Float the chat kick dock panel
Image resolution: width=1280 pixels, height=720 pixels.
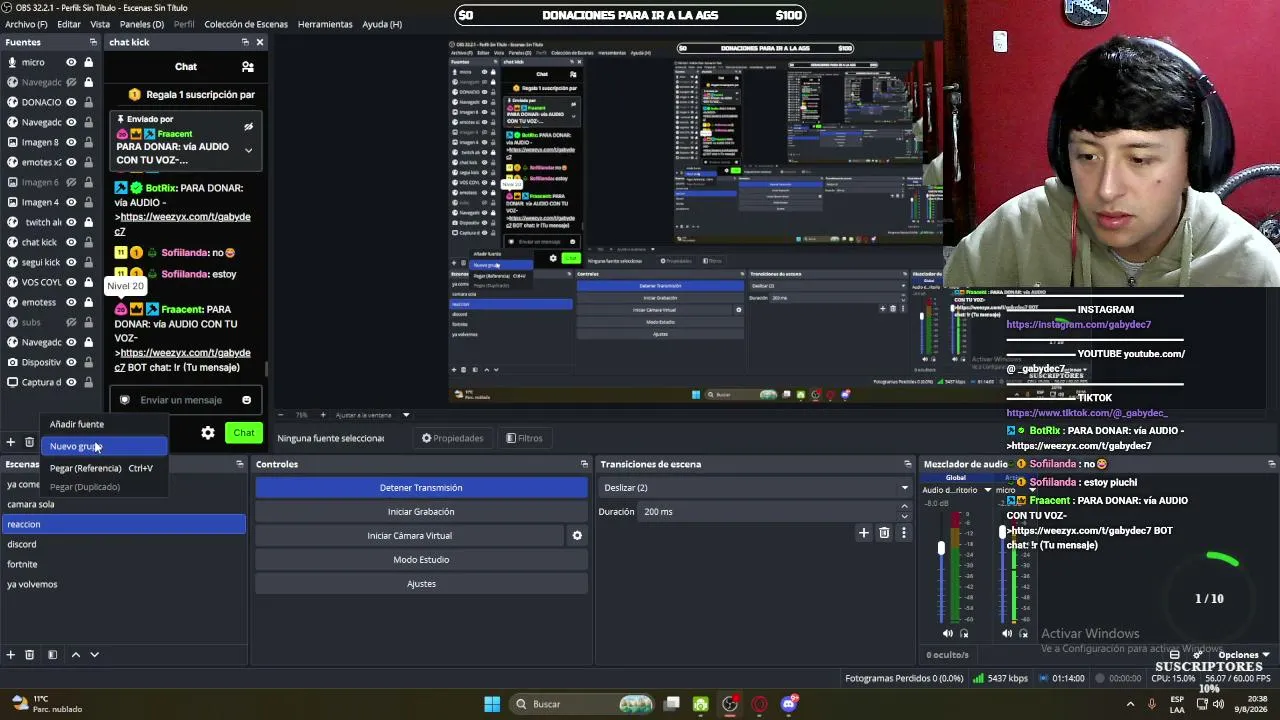point(245,42)
